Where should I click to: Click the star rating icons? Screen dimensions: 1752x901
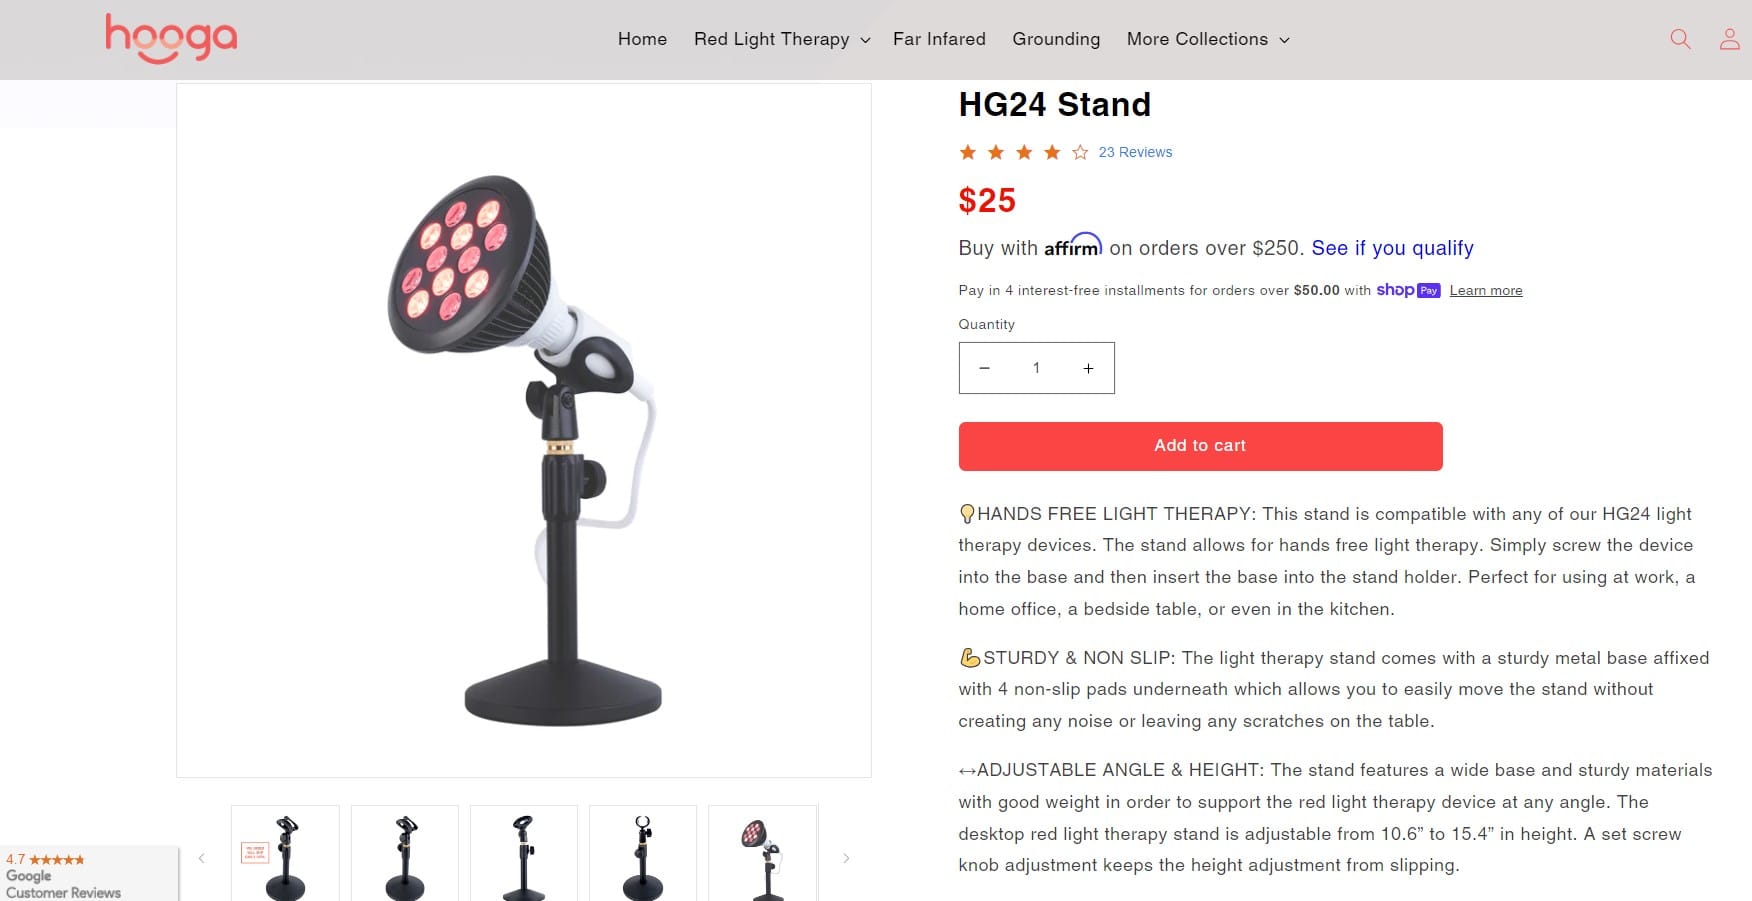(x=1023, y=152)
